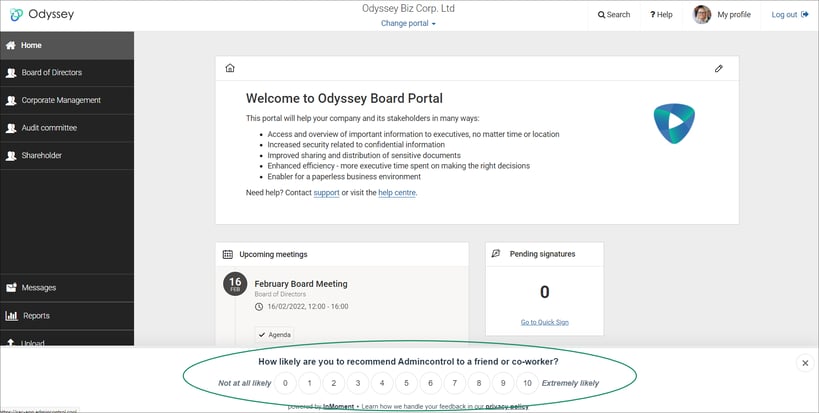Toggle the Agenda checkmark button
The image size is (819, 413).
pos(274,335)
